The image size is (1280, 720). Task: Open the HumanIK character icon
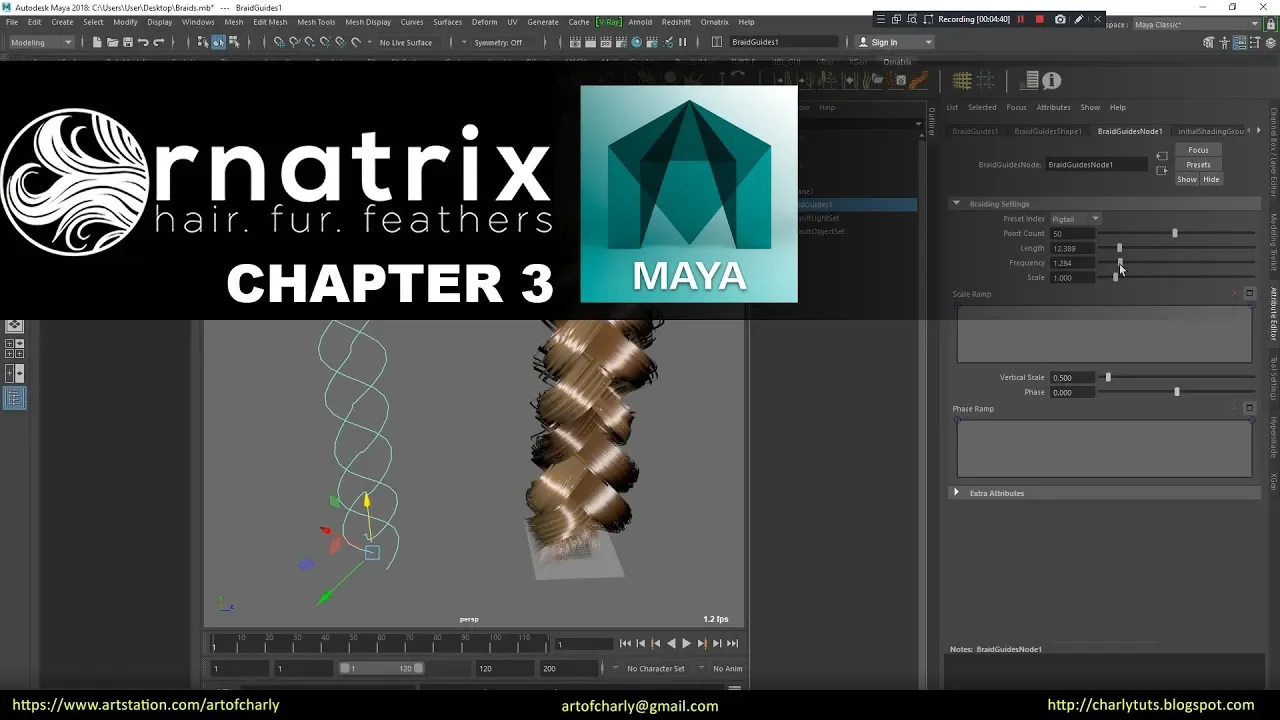[1224, 43]
